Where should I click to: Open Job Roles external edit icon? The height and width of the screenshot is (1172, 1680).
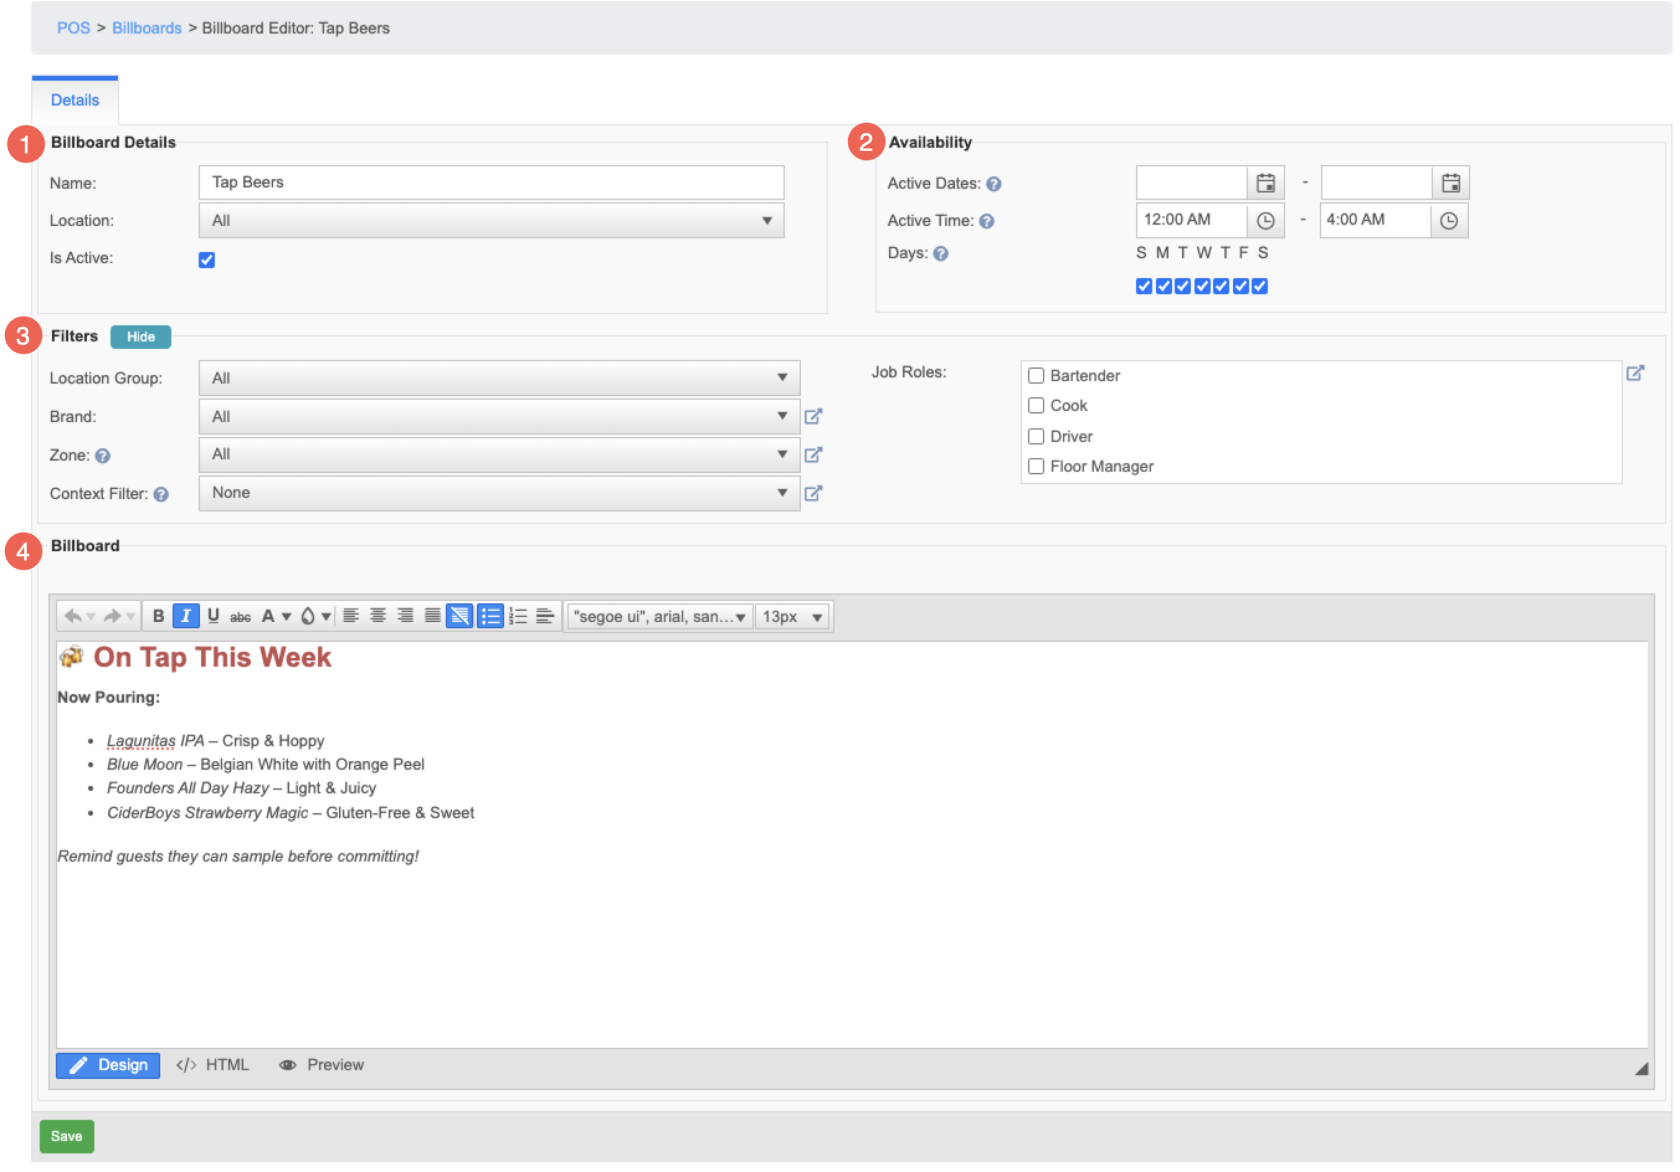1635,373
